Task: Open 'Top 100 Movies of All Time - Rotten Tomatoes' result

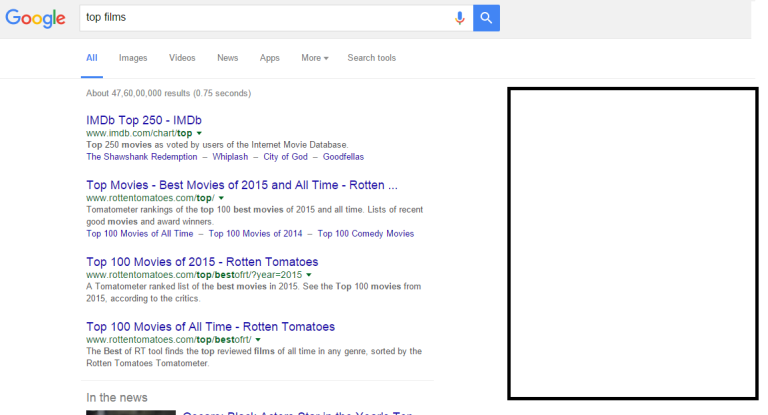Action: click(x=211, y=327)
